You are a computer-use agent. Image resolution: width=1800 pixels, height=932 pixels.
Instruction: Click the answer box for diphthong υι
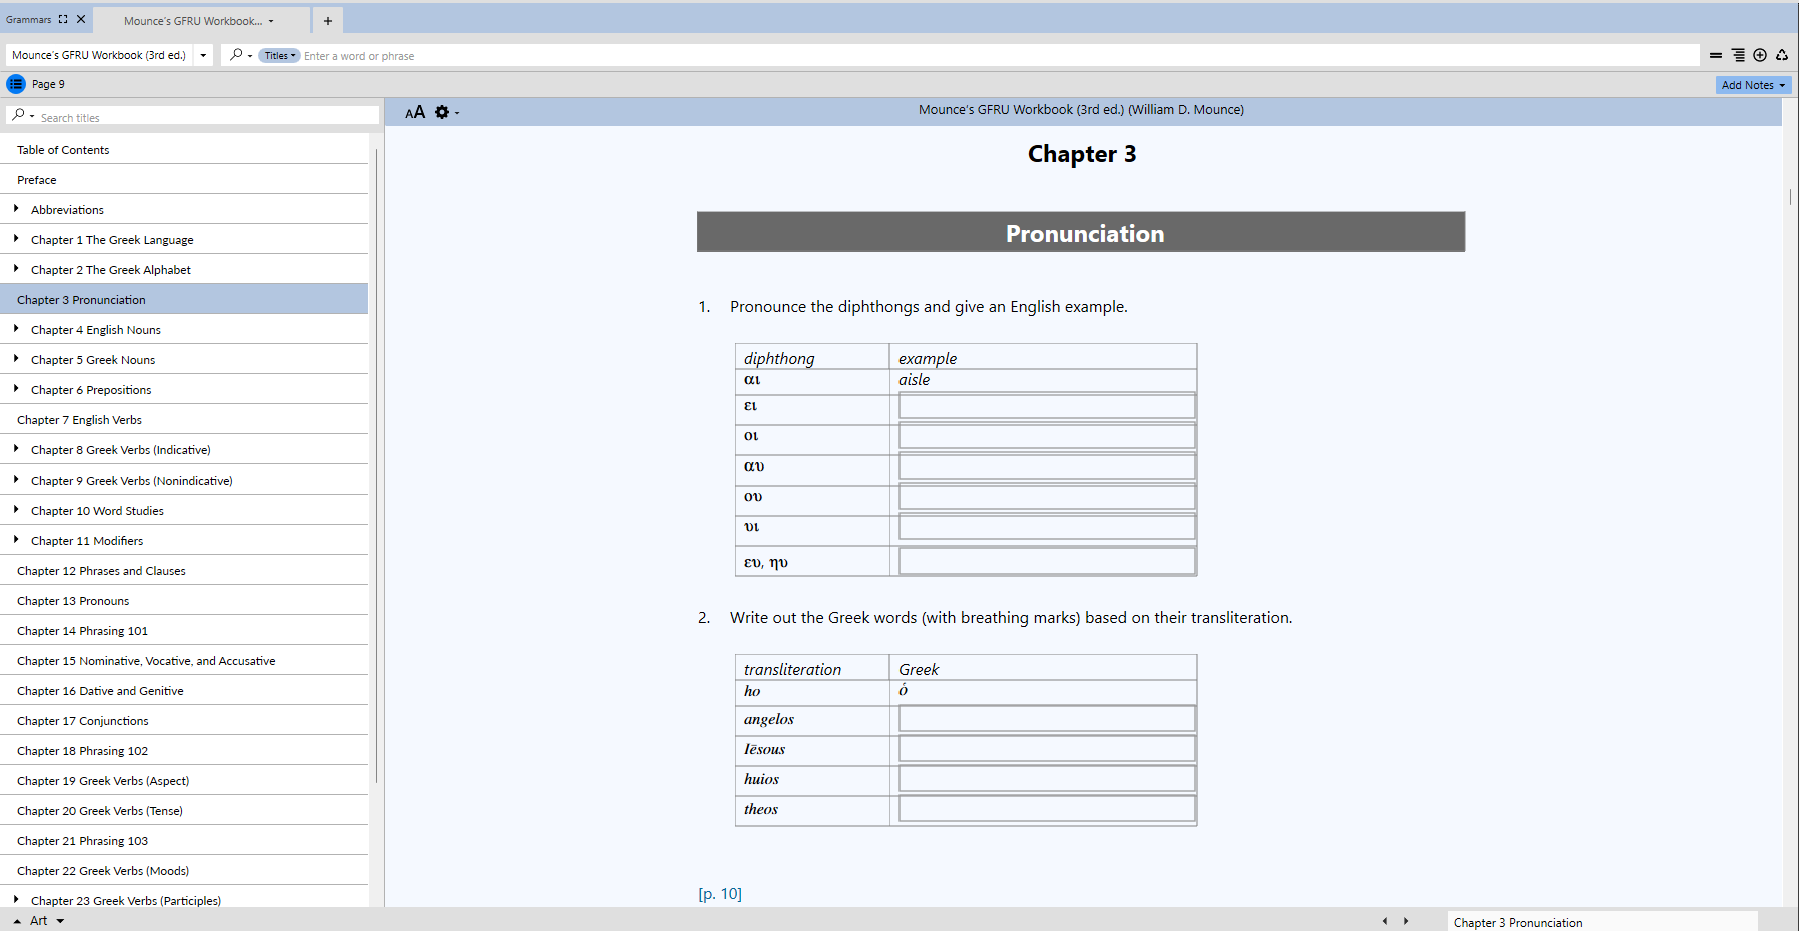(x=1047, y=527)
